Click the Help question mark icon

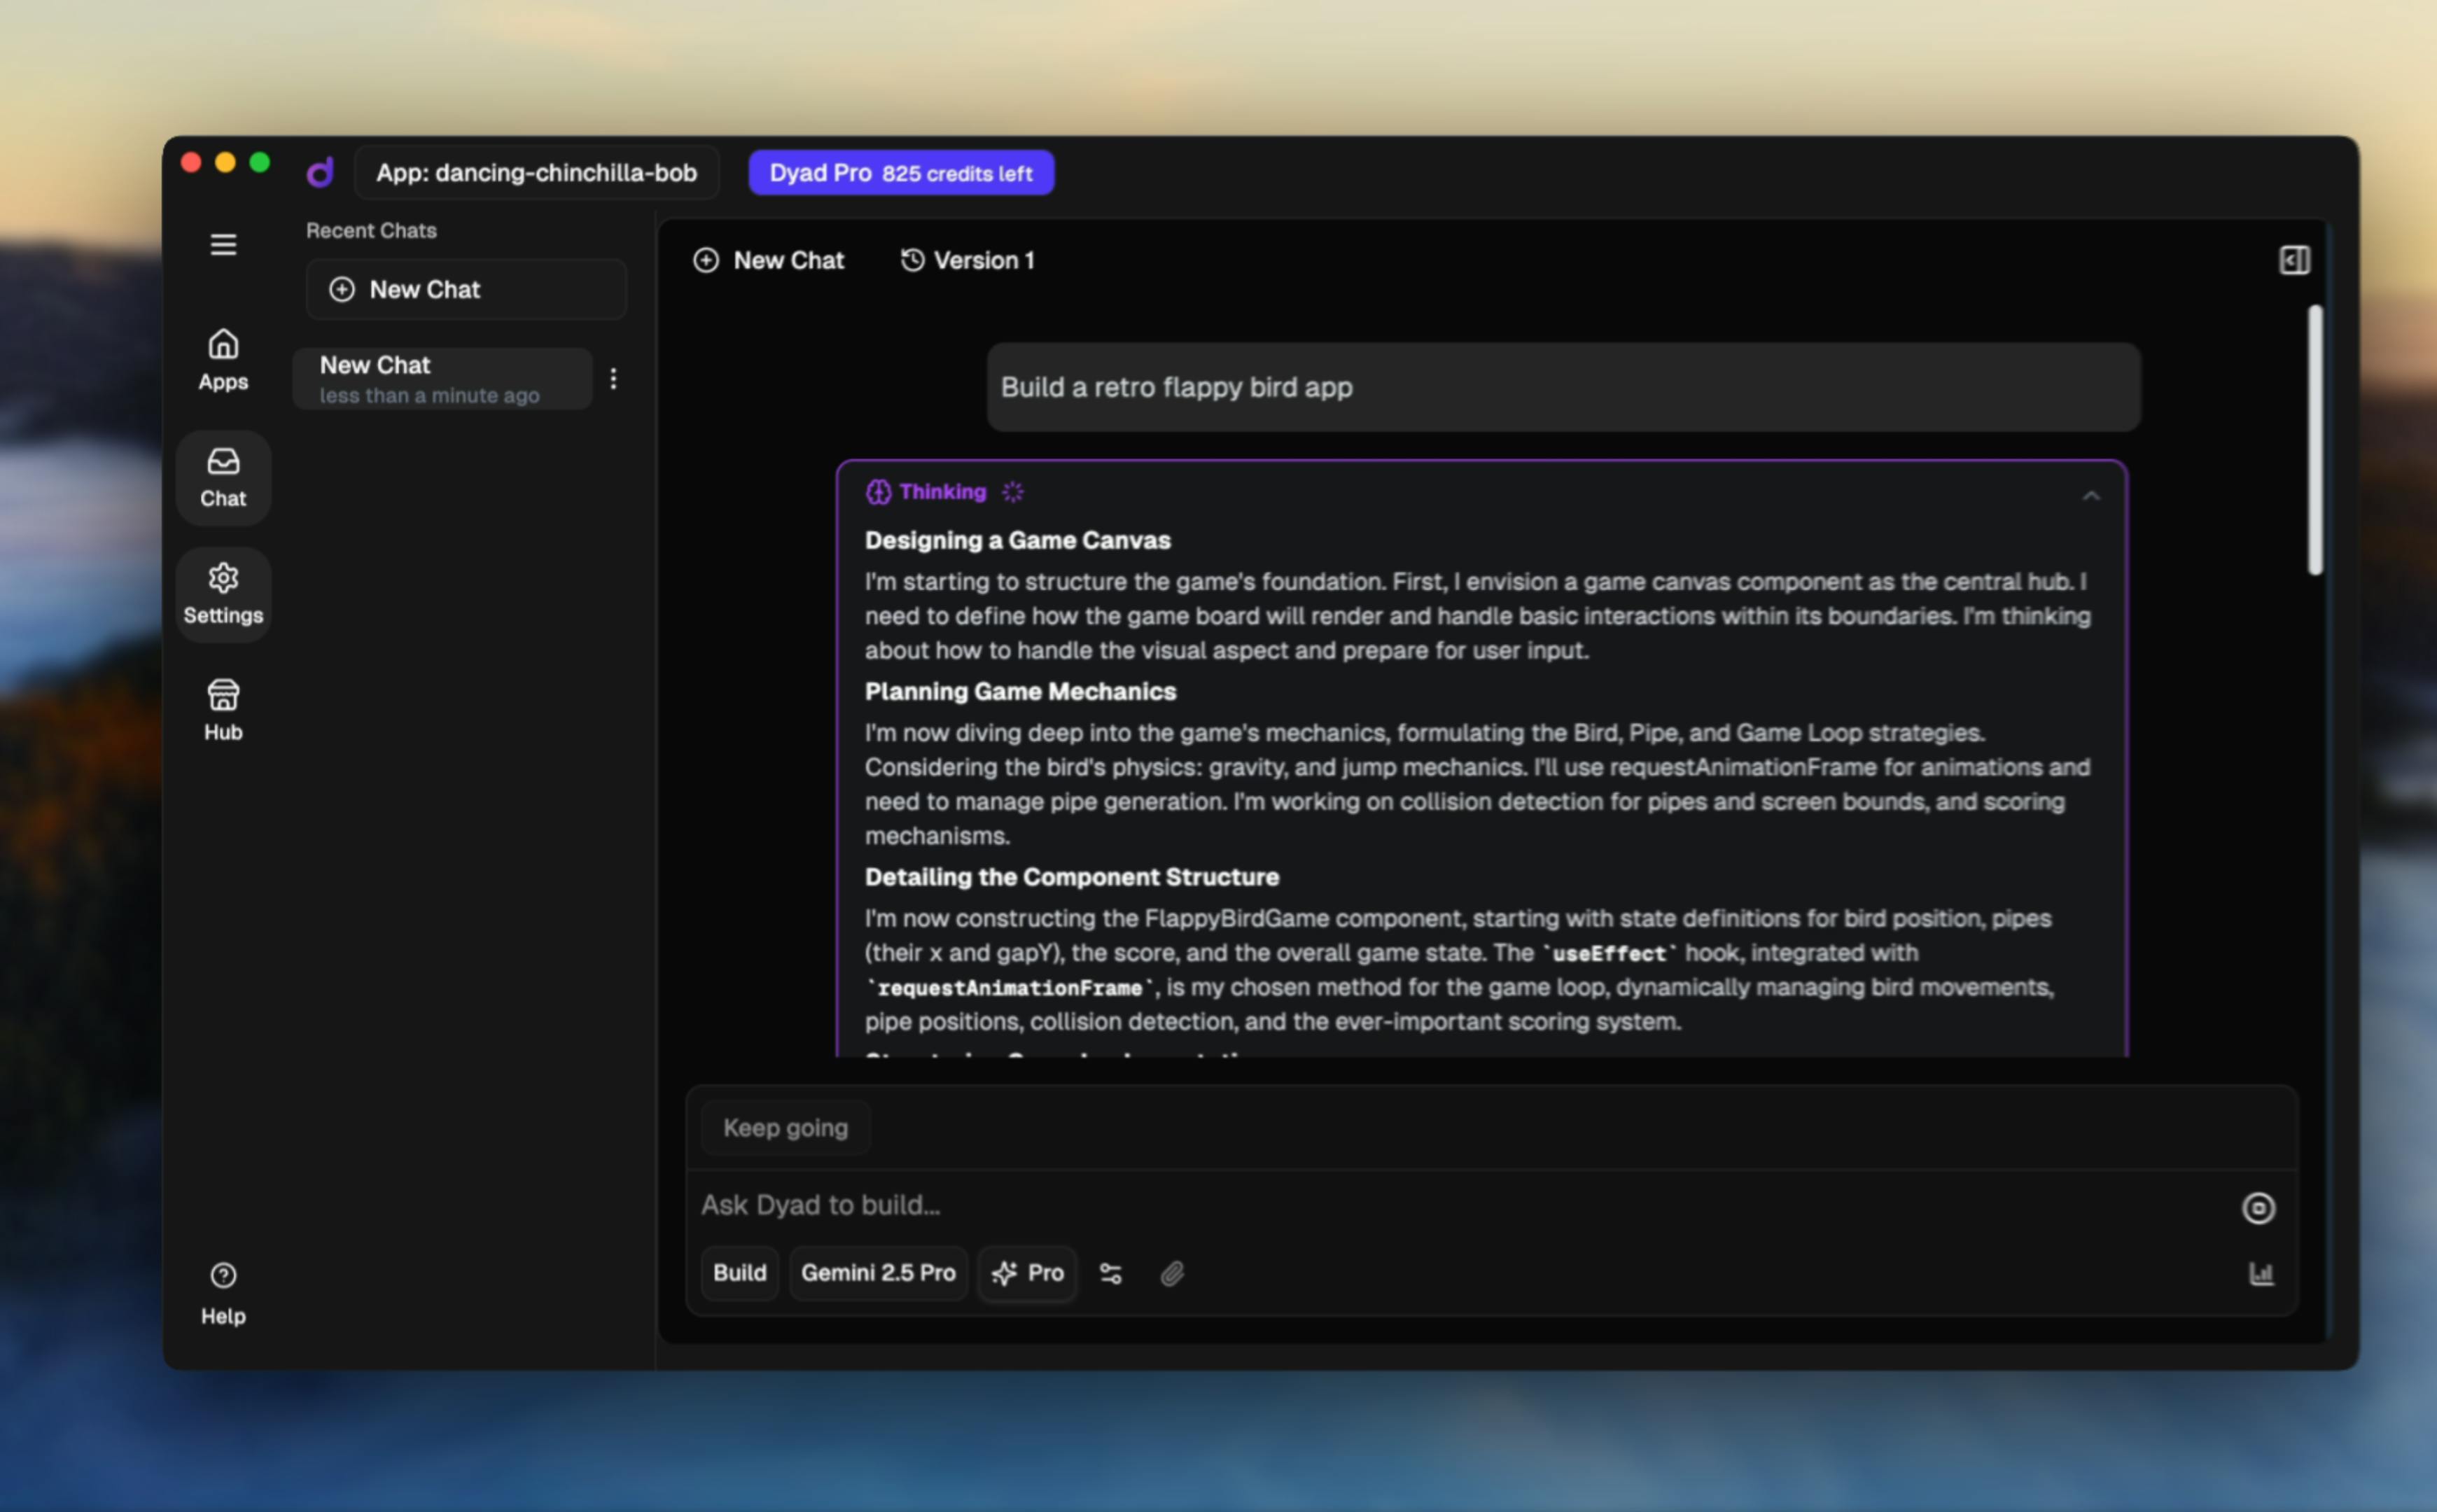click(223, 1275)
